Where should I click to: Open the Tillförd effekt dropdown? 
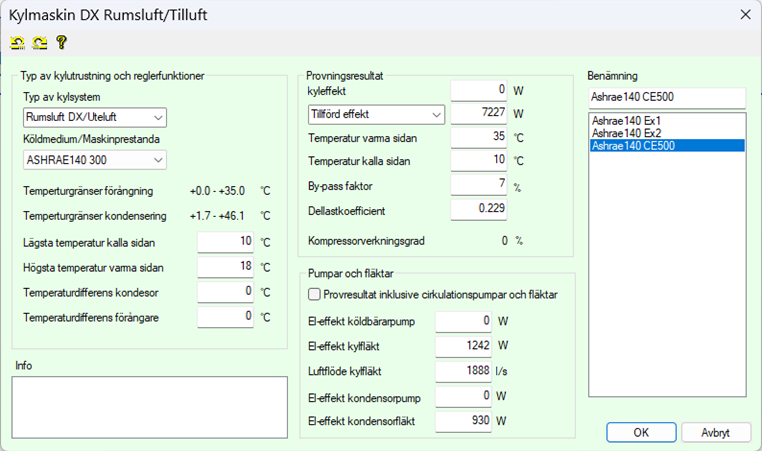[x=376, y=113]
